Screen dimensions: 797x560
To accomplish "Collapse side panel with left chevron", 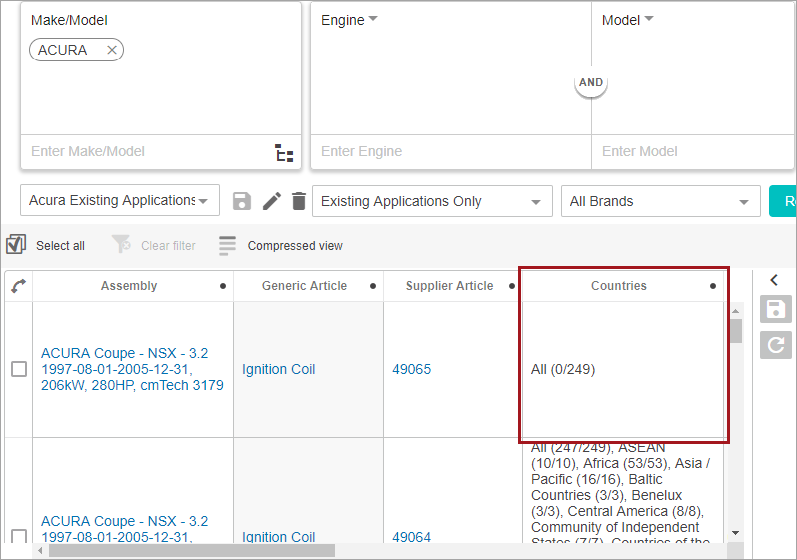I will (x=774, y=281).
